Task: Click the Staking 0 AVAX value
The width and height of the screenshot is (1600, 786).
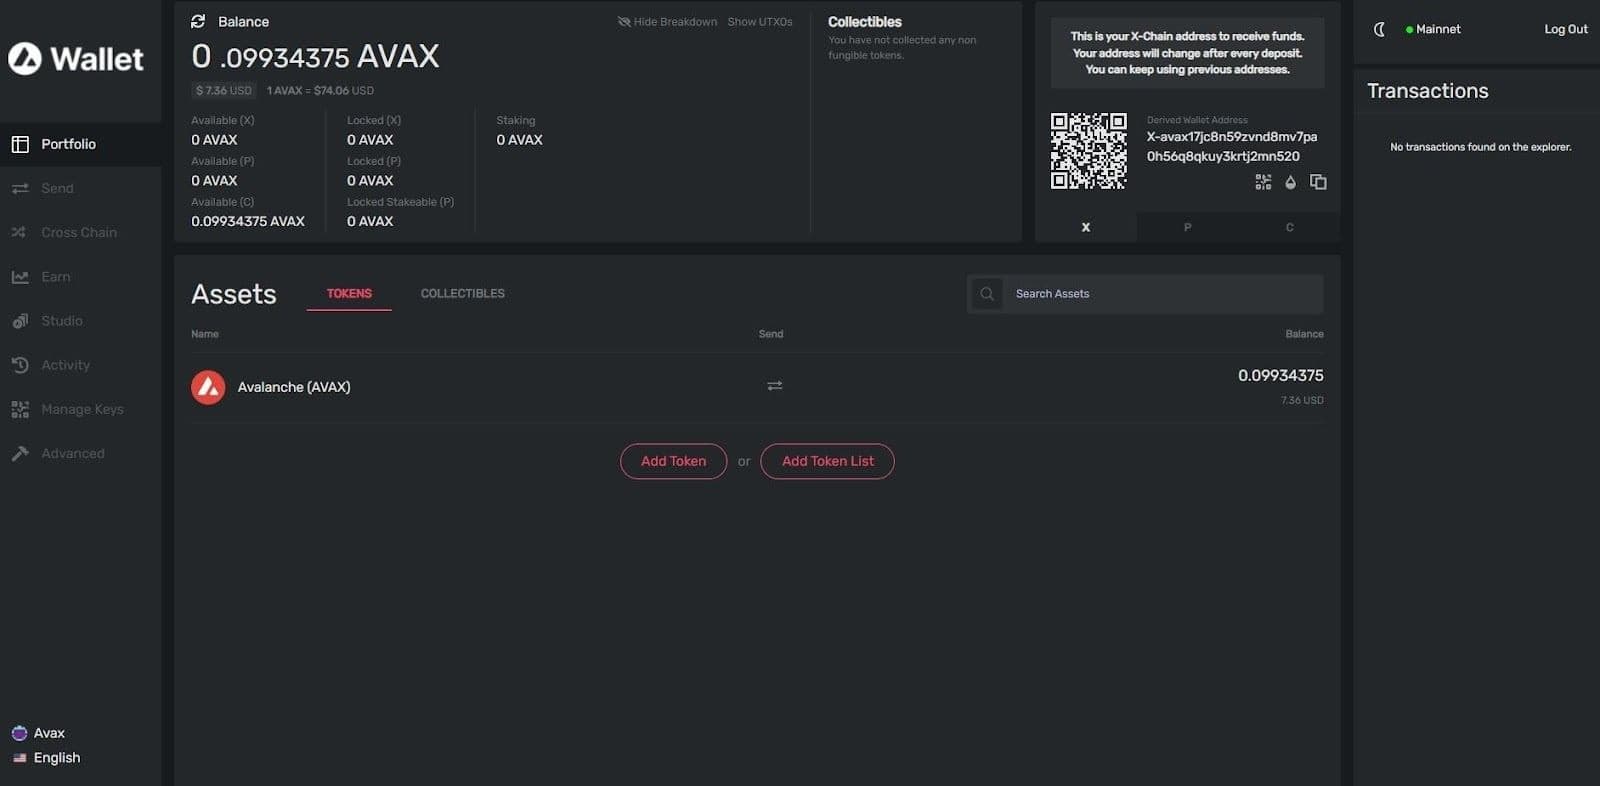Action: pos(519,140)
